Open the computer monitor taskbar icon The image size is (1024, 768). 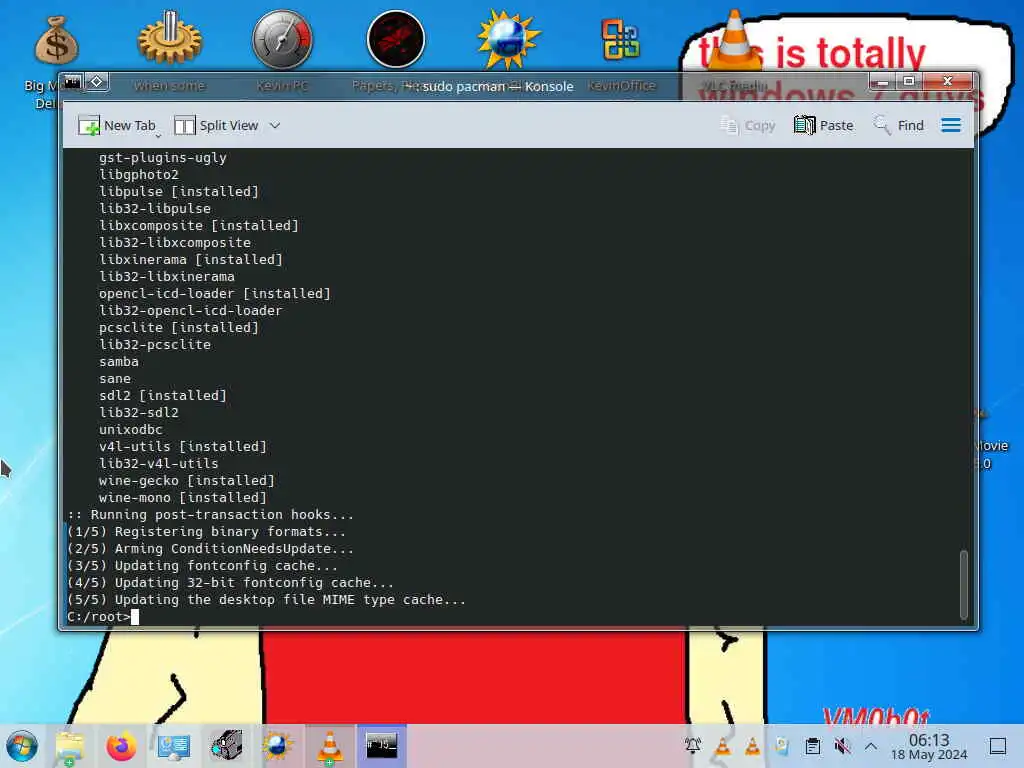174,746
